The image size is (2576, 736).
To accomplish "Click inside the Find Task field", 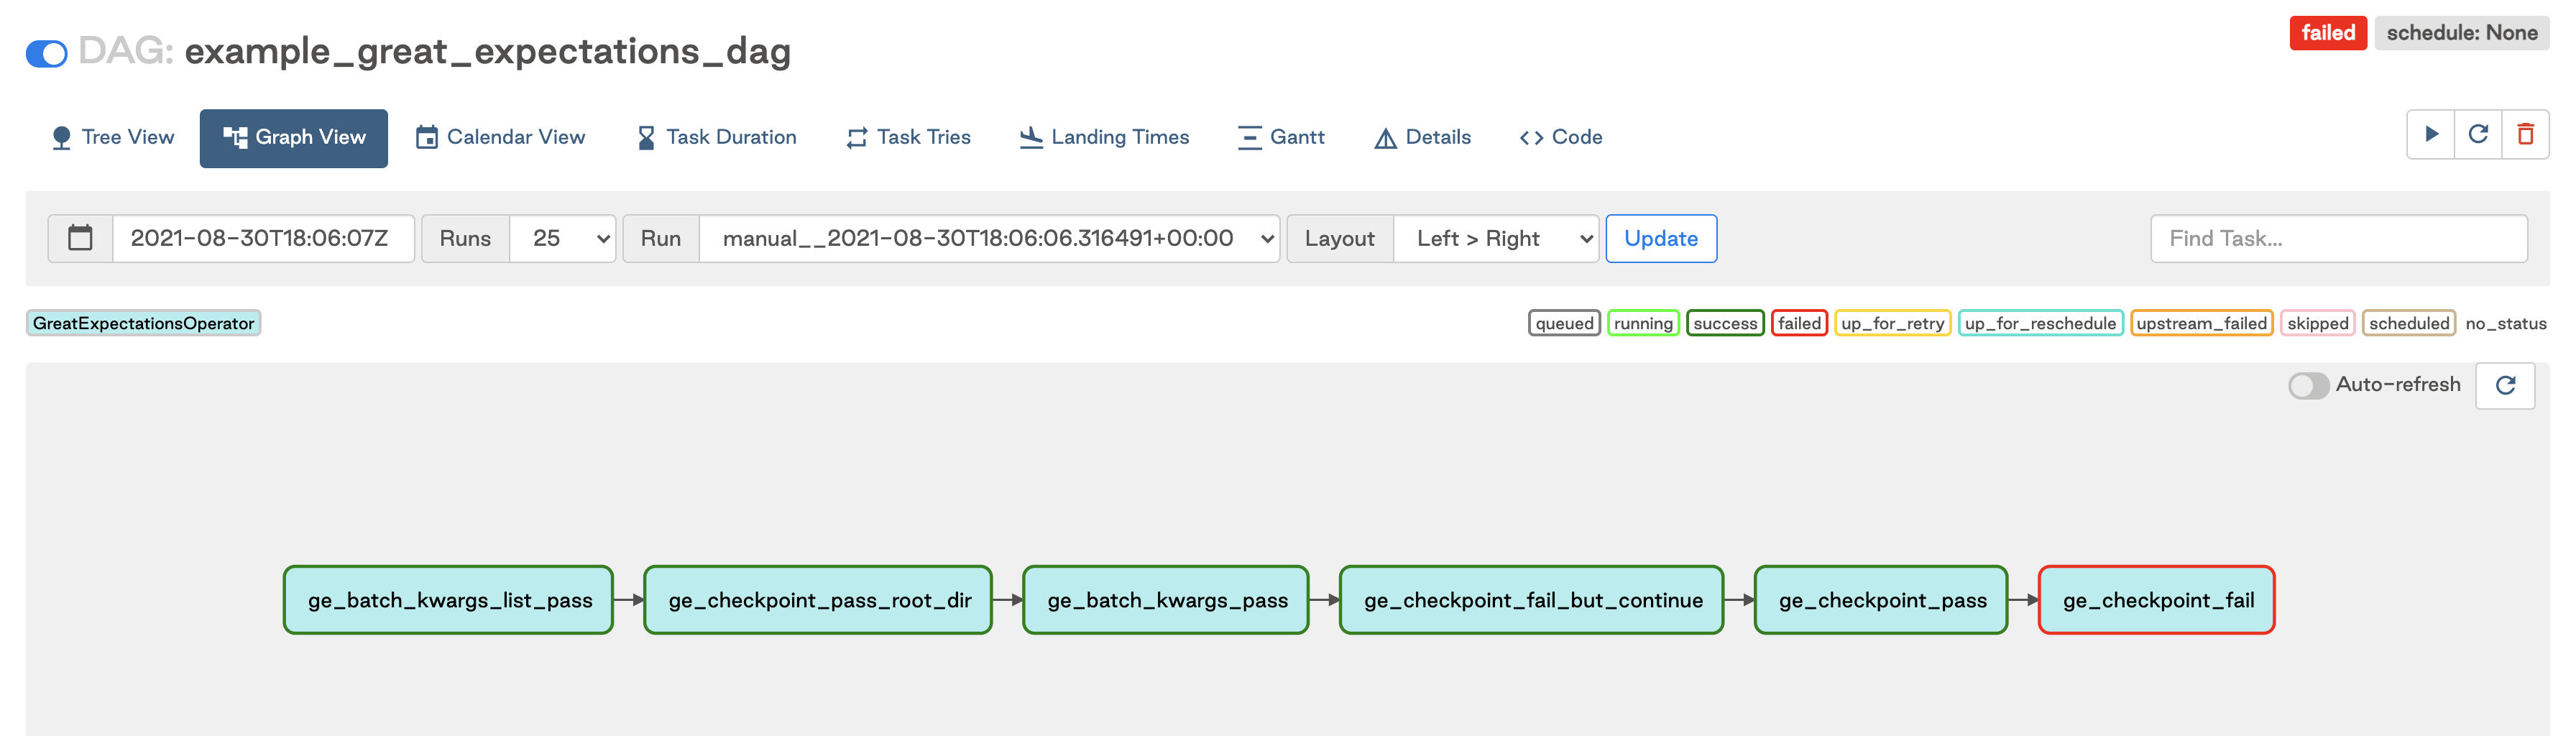I will pyautogui.click(x=2340, y=238).
